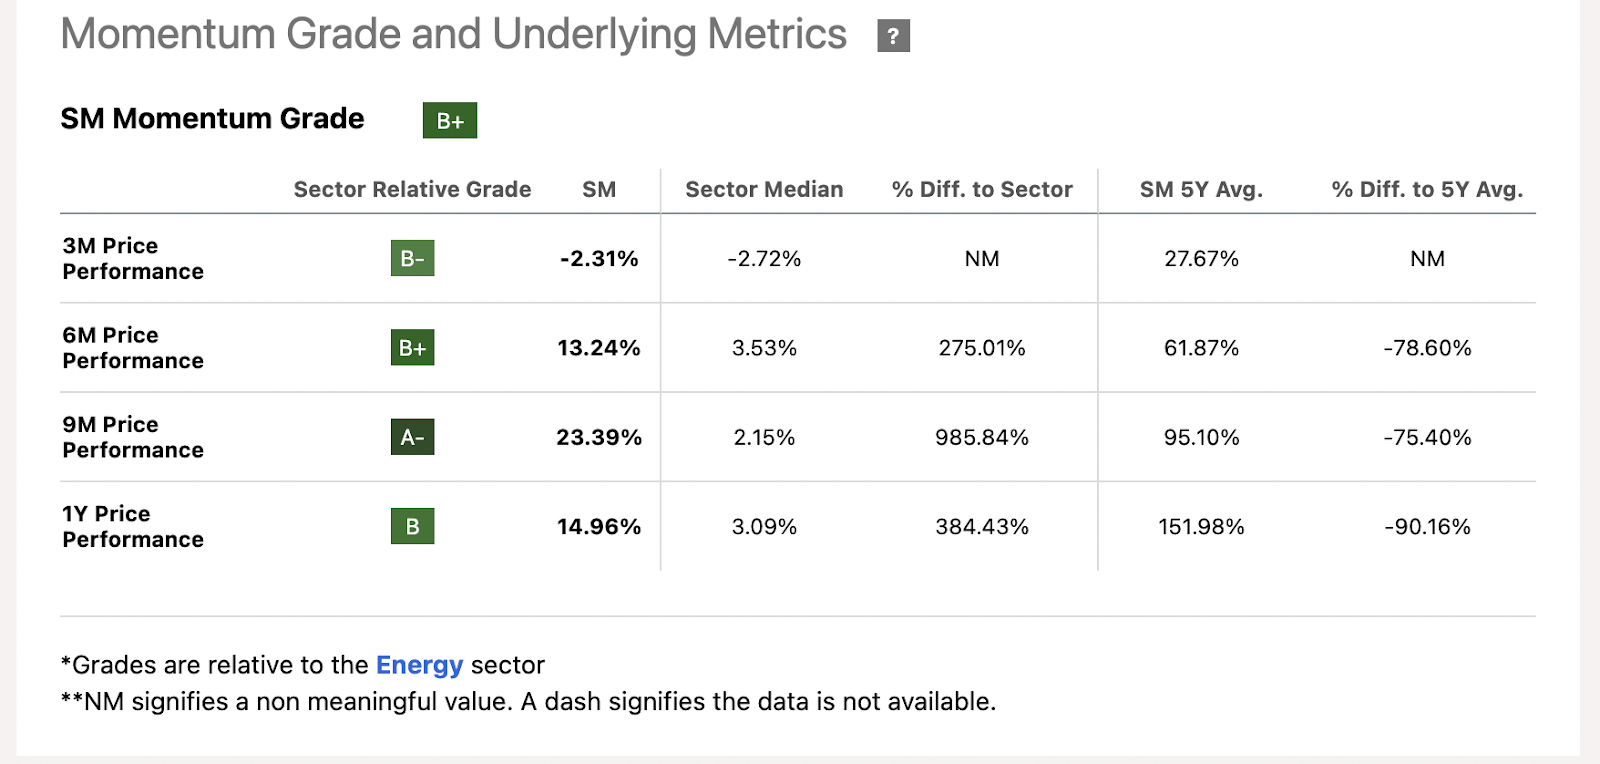This screenshot has width=1600, height=764.
Task: Click the Sector Relative Grade column header
Action: [x=412, y=190]
